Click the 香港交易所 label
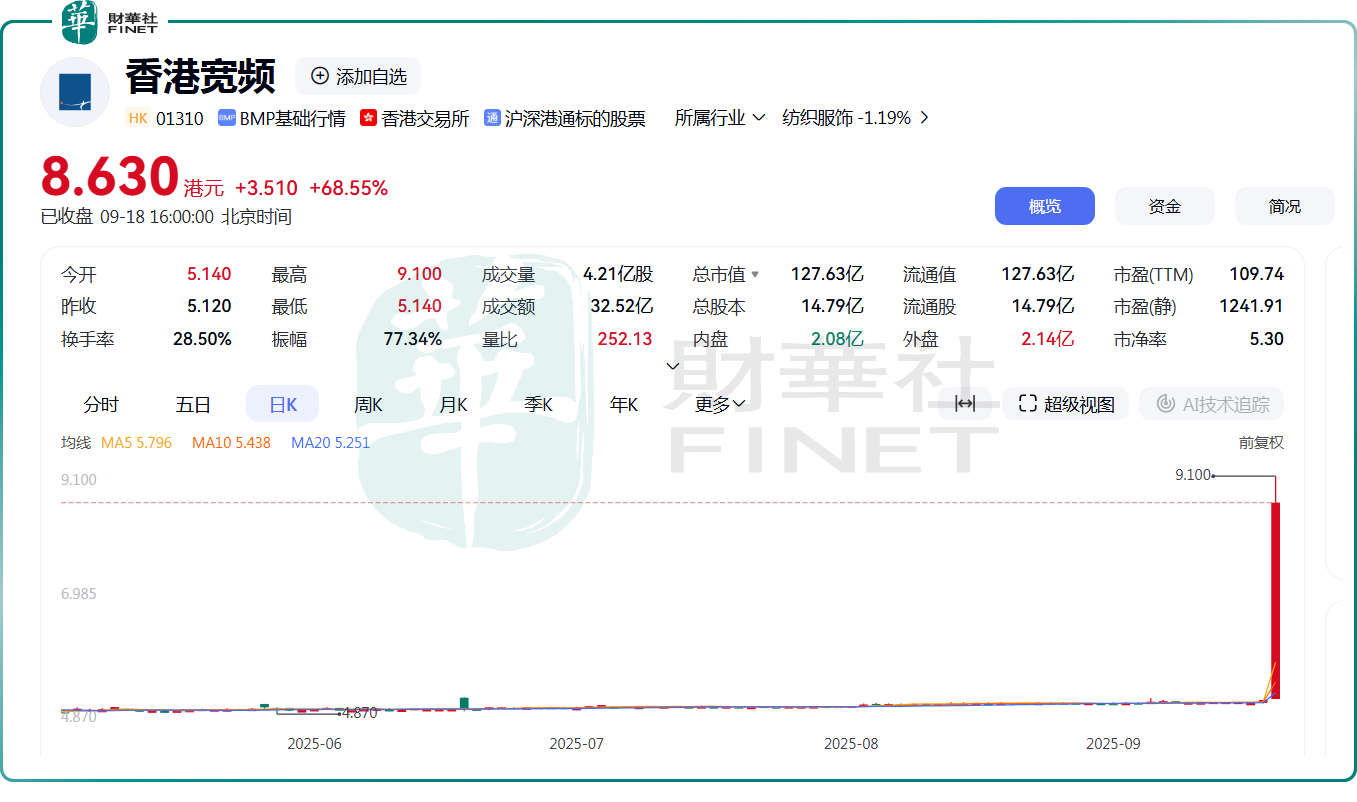 tap(425, 118)
